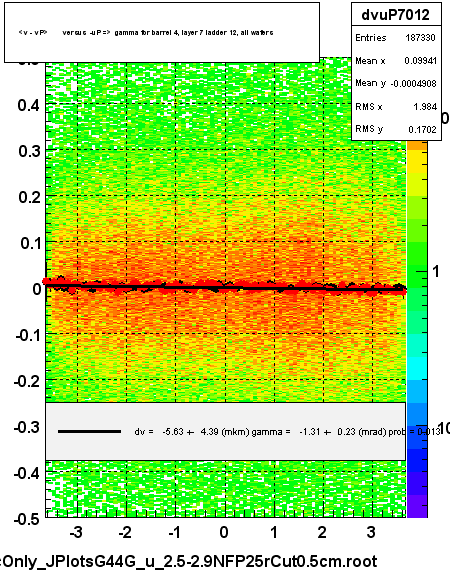450x575 pixels.
Task: Select the Mean y -0.0004908 row
Action: 395,83
